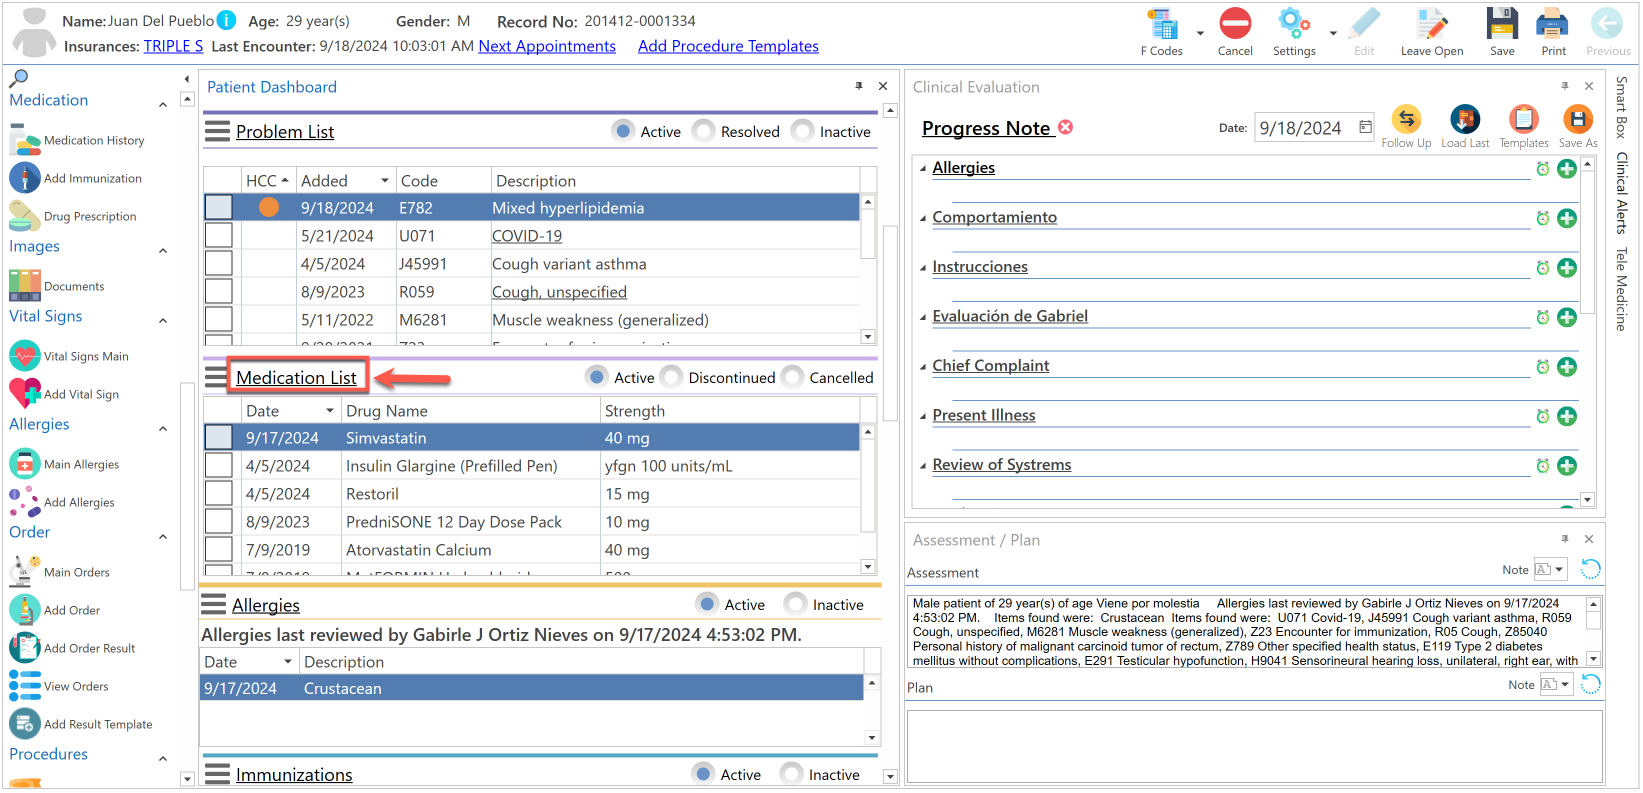Image resolution: width=1643 pixels, height=793 pixels.
Task: Click the Follow Up icon
Action: (x=1406, y=119)
